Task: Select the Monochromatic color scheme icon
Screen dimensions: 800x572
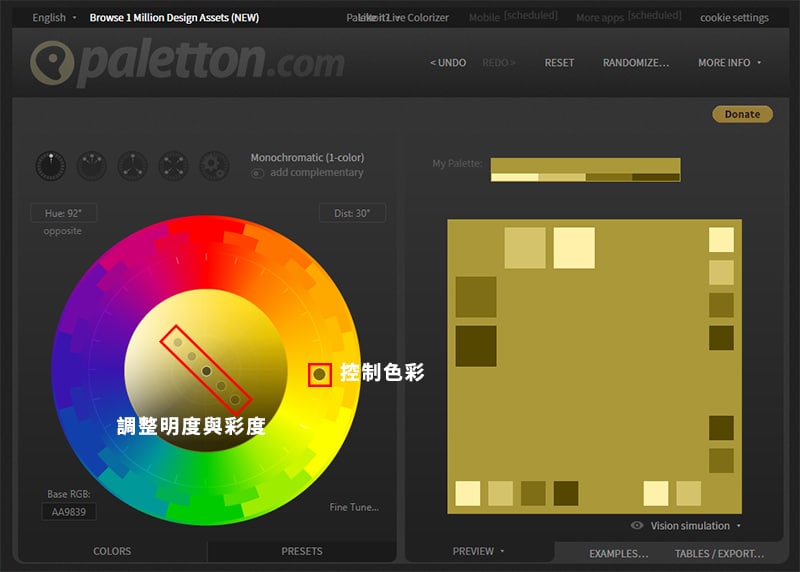Action: coord(51,166)
